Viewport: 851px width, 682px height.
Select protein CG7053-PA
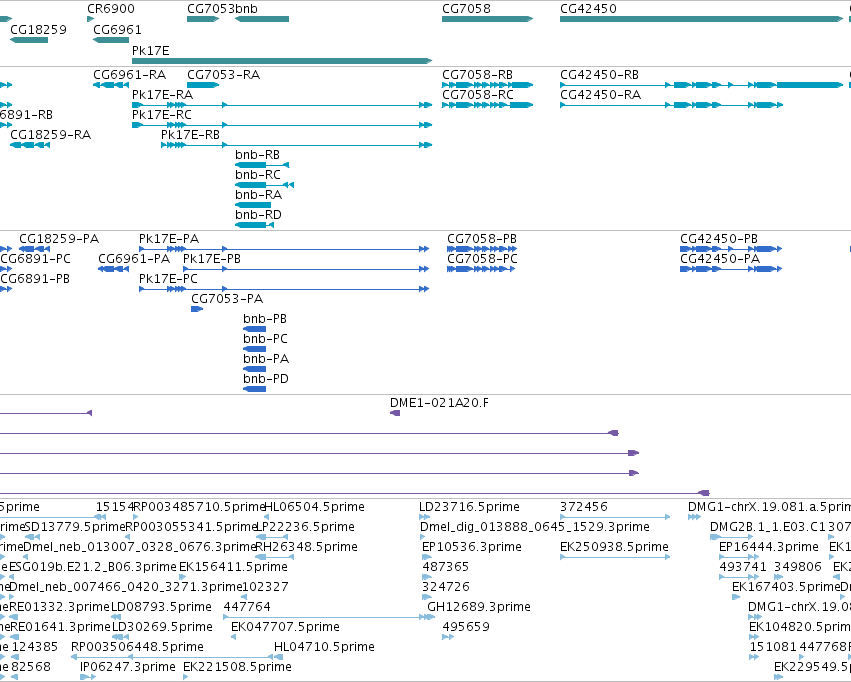coord(197,309)
